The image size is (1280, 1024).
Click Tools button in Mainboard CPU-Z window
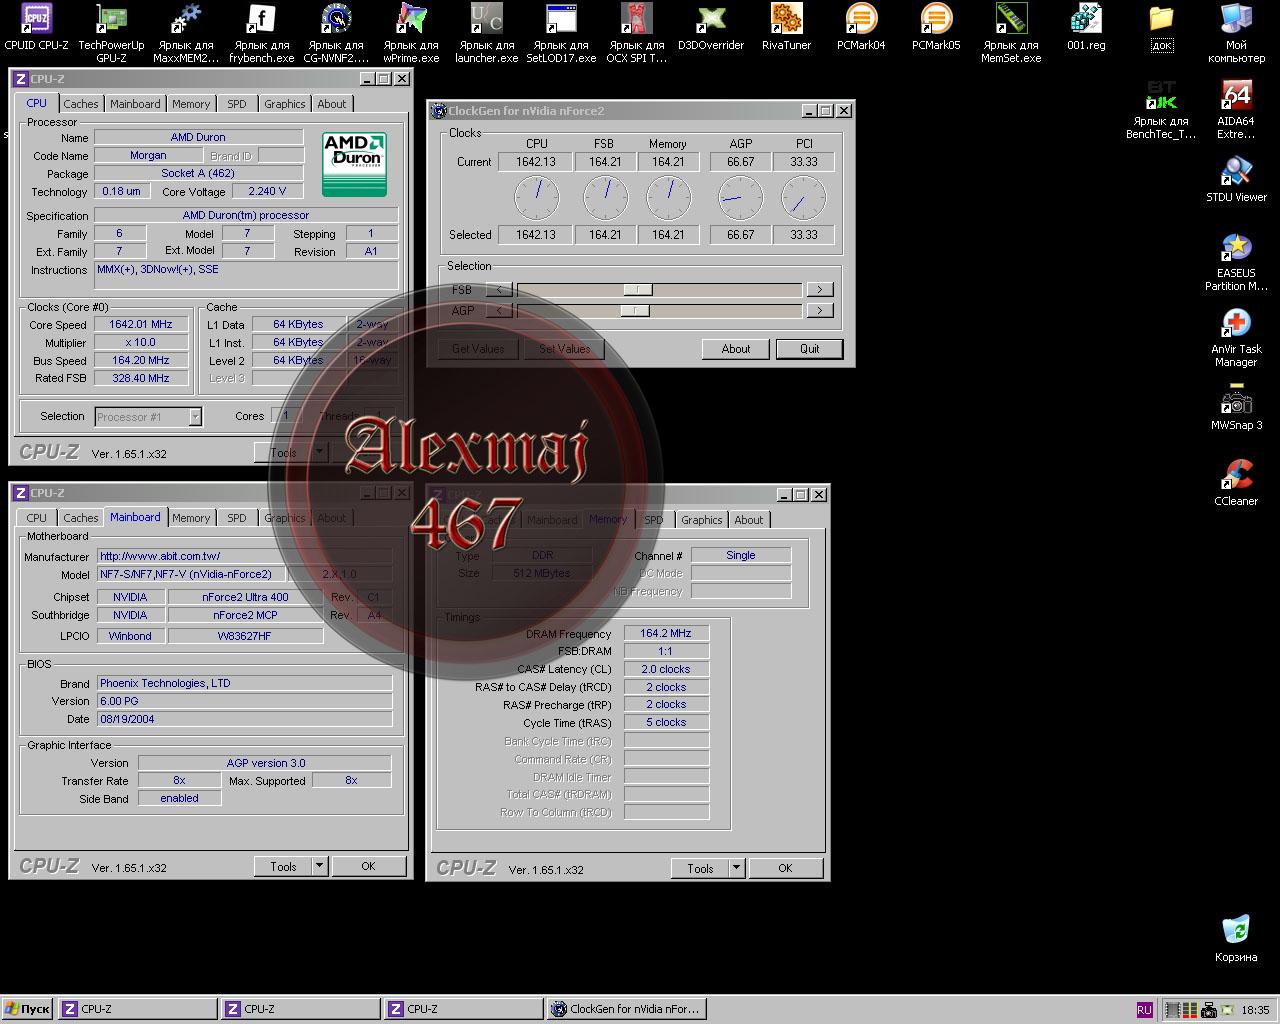[283, 866]
